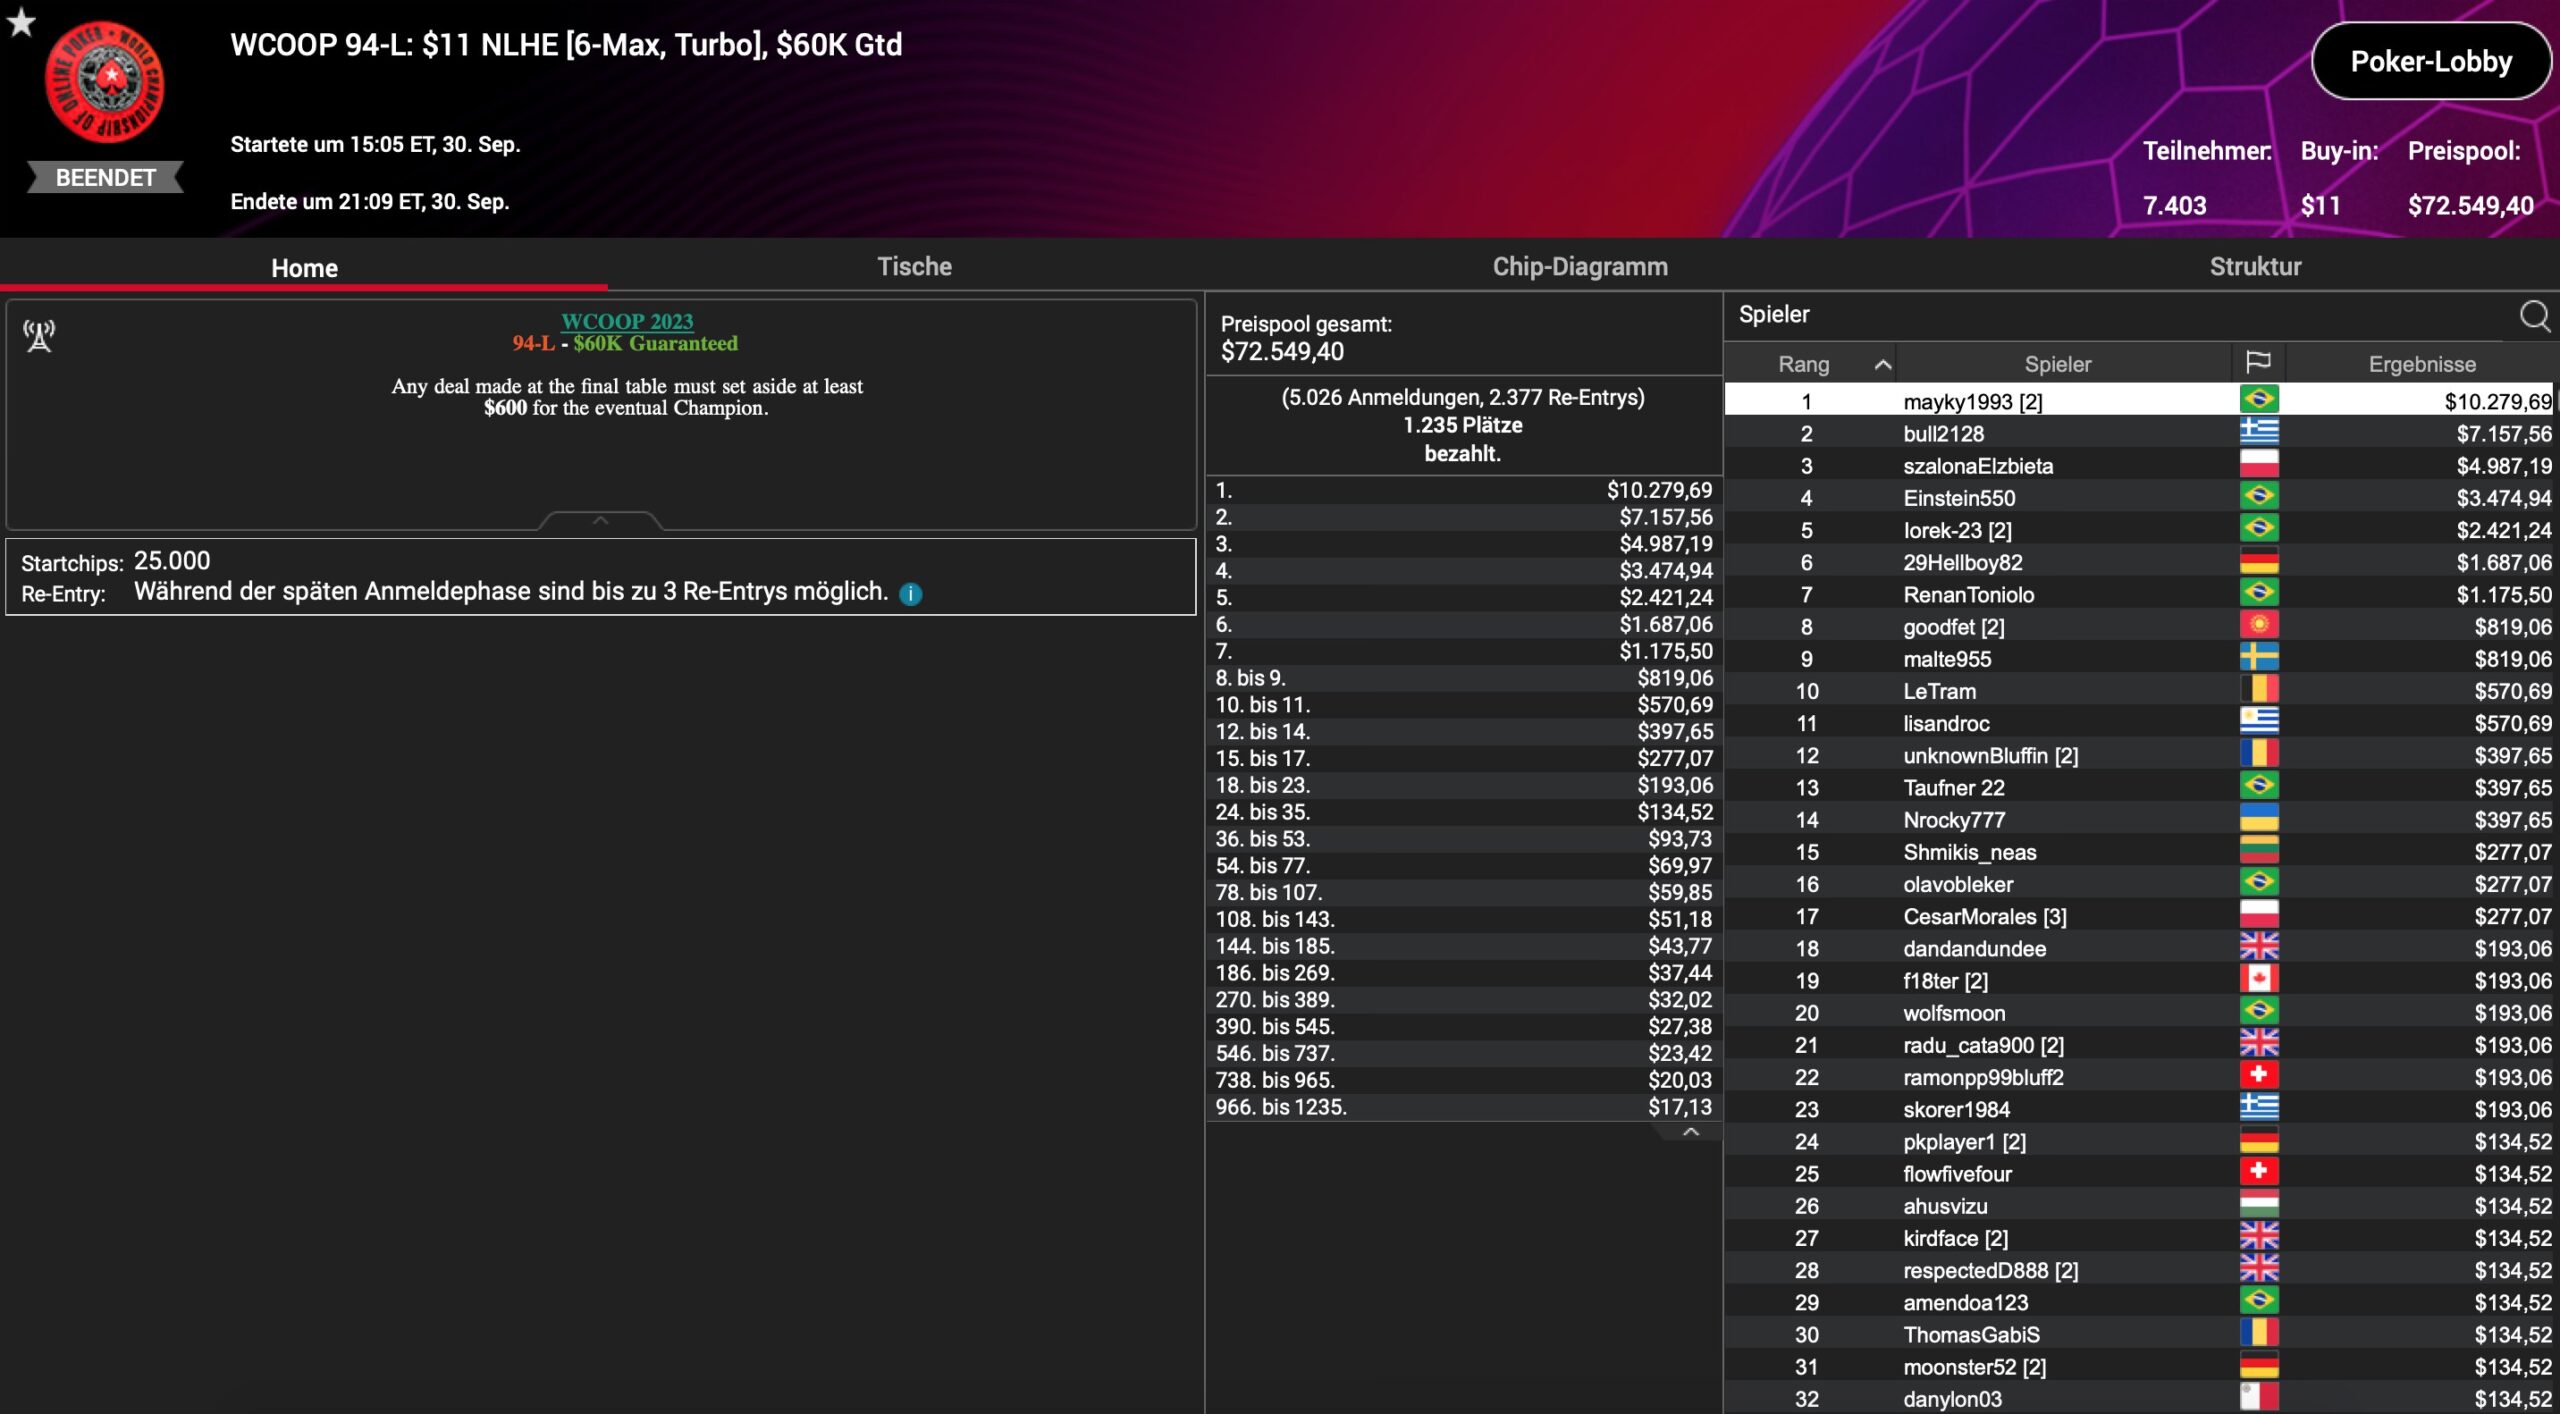Viewport: 2560px width, 1414px height.
Task: Click the WCOOP tournament logo
Action: [x=105, y=82]
